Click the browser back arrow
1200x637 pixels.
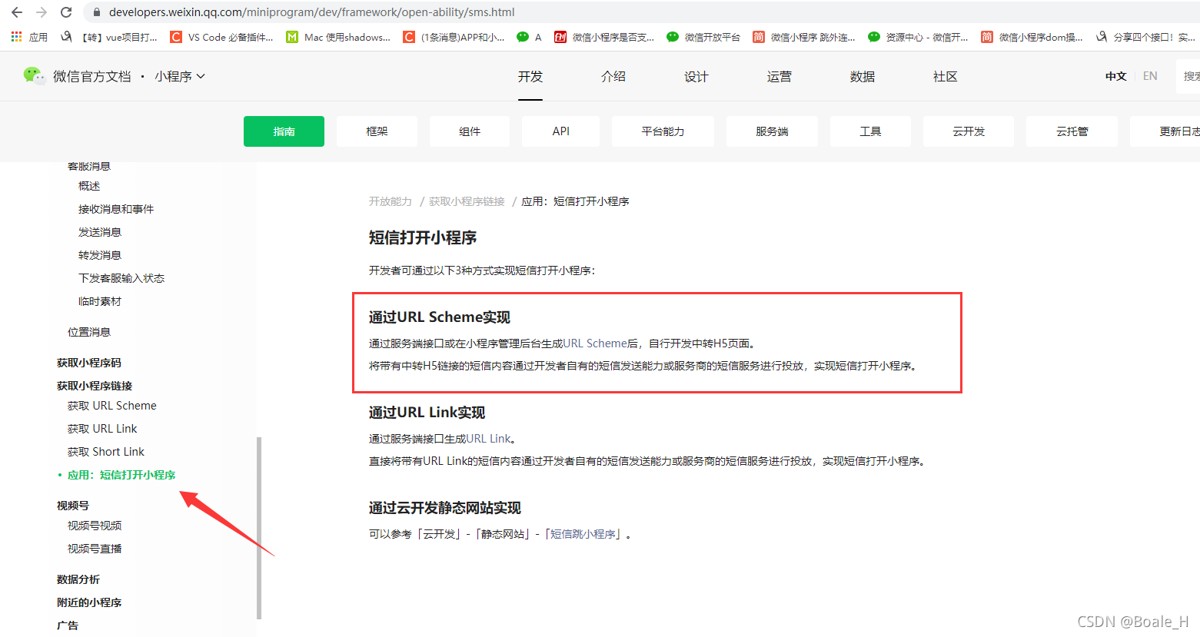pyautogui.click(x=16, y=13)
